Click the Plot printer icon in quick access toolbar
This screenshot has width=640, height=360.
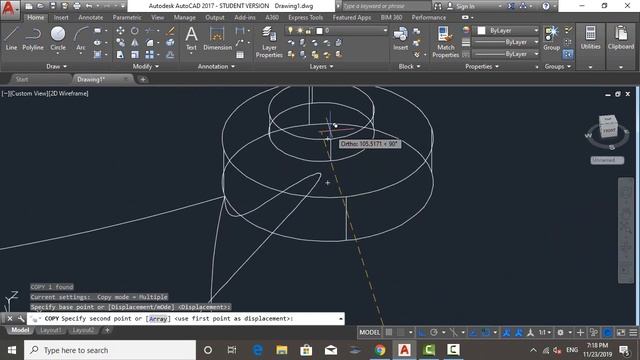click(x=77, y=6)
